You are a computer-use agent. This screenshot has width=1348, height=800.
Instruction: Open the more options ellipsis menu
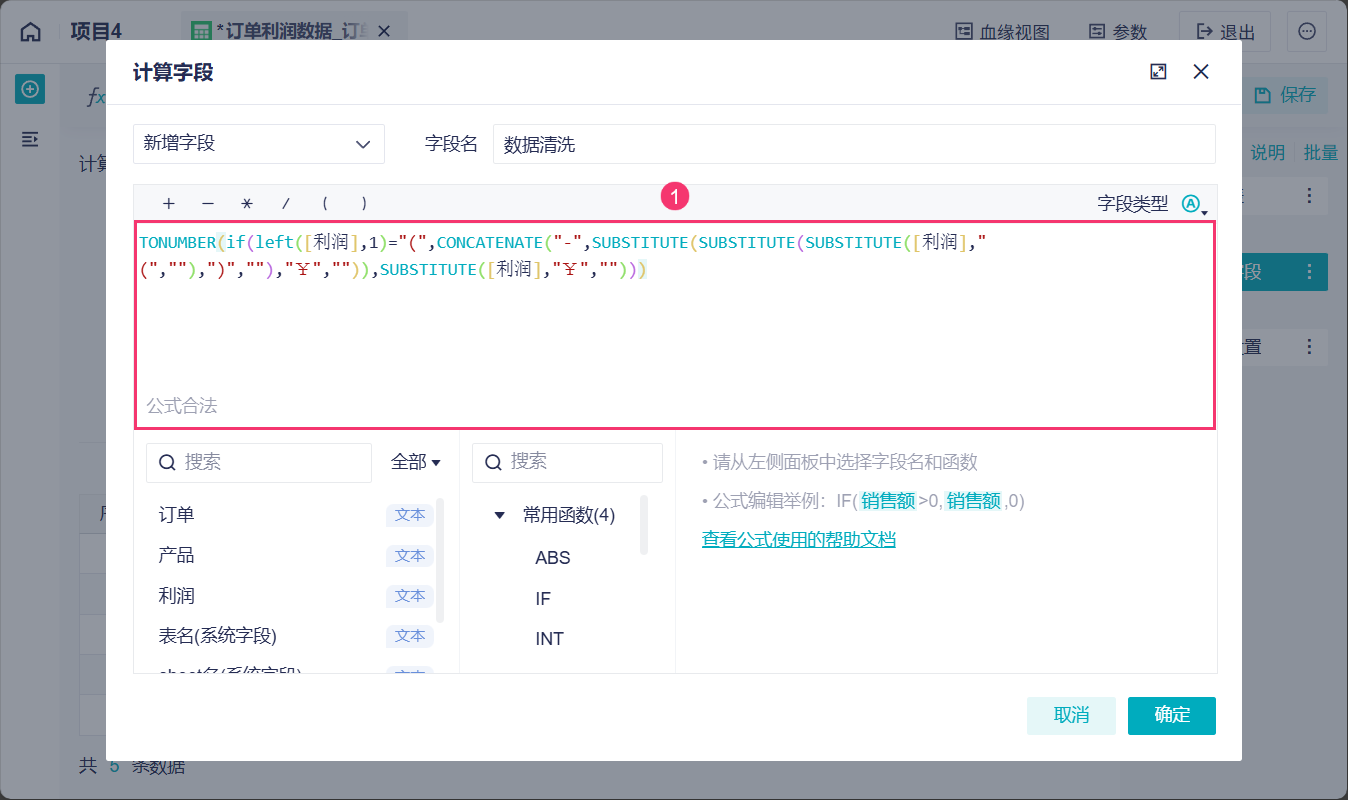pos(1307,32)
